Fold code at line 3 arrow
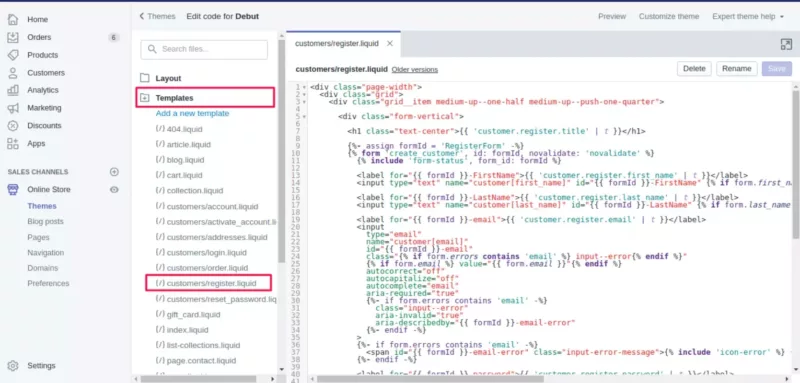 click(305, 101)
